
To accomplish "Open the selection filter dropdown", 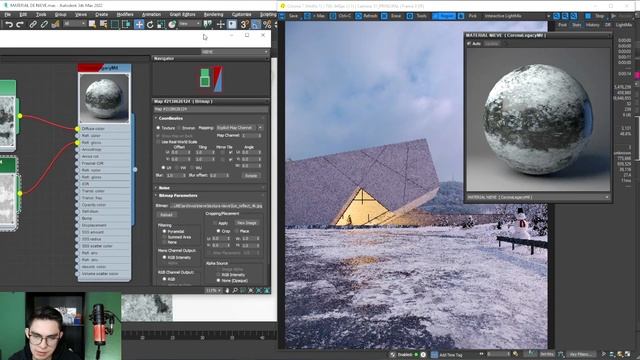I will tap(74, 24).
